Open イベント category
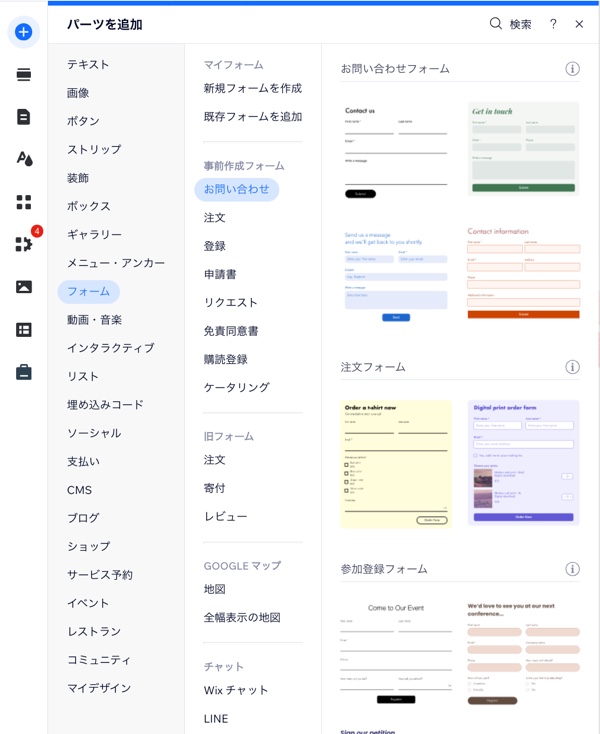This screenshot has width=600, height=734. click(x=88, y=603)
